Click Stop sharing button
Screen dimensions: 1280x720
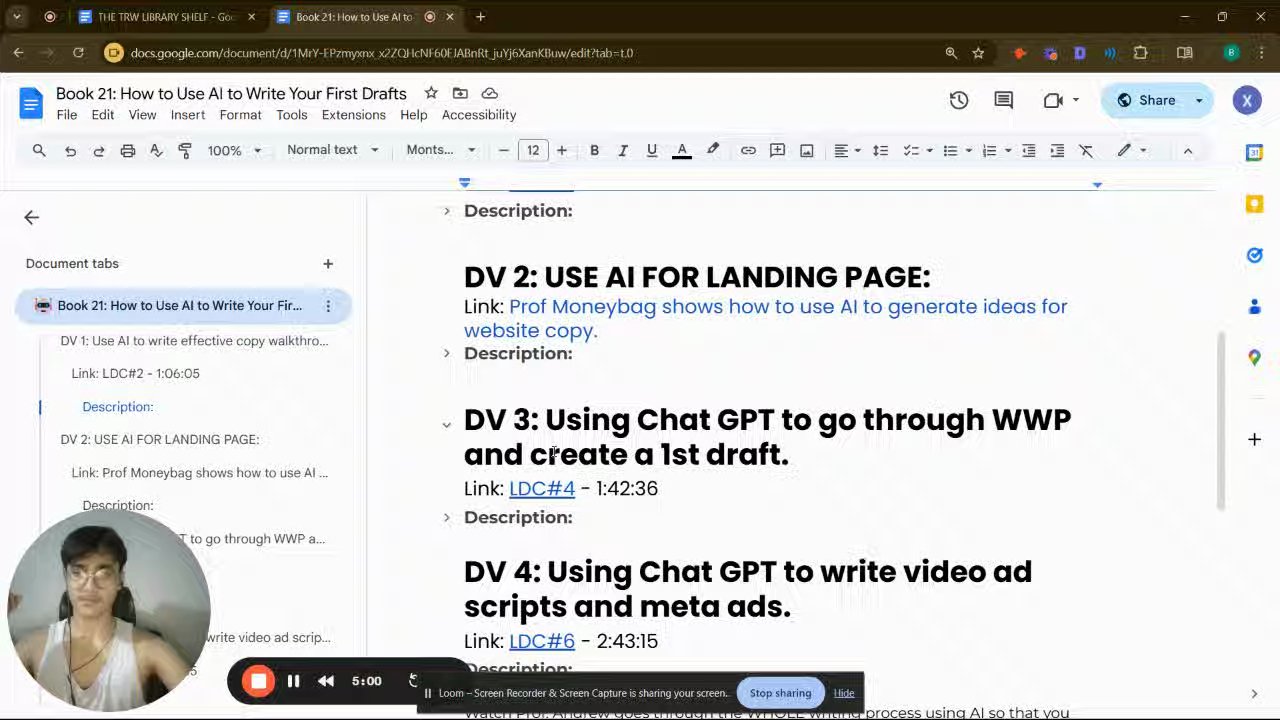(x=780, y=693)
